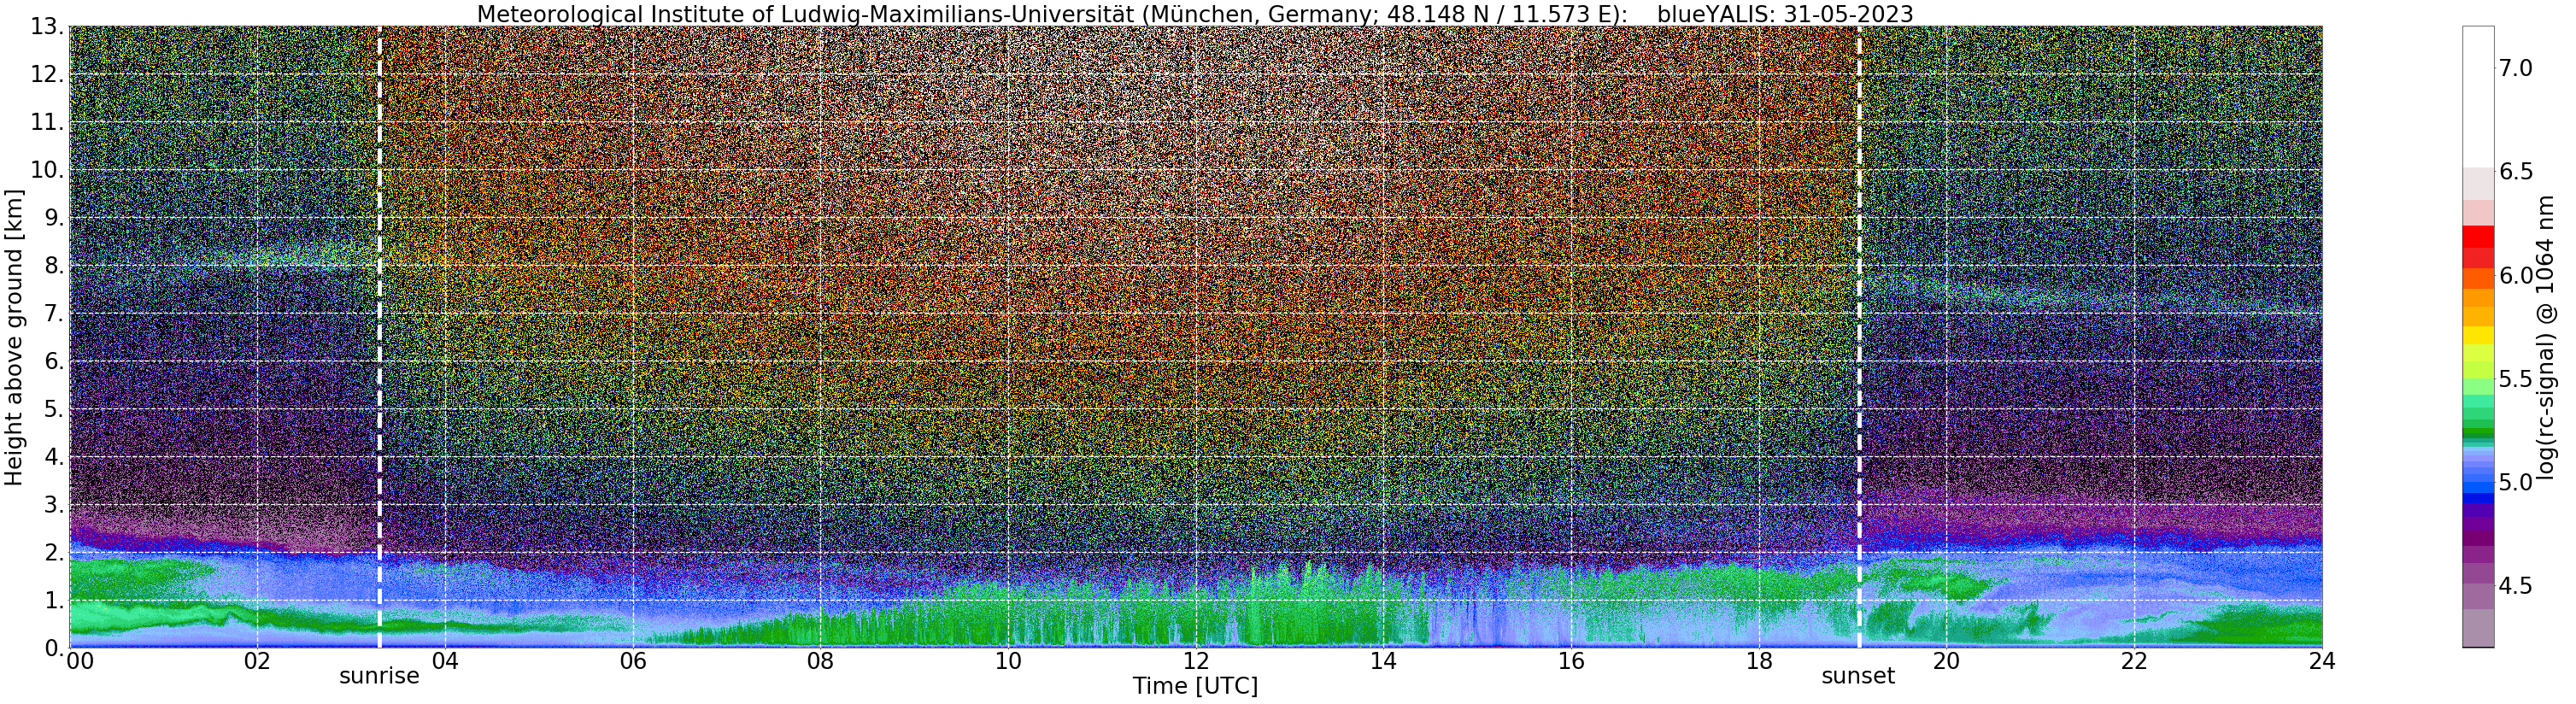The image size is (2576, 704).
Task: Click the '04' time tick label
Action: point(445,661)
